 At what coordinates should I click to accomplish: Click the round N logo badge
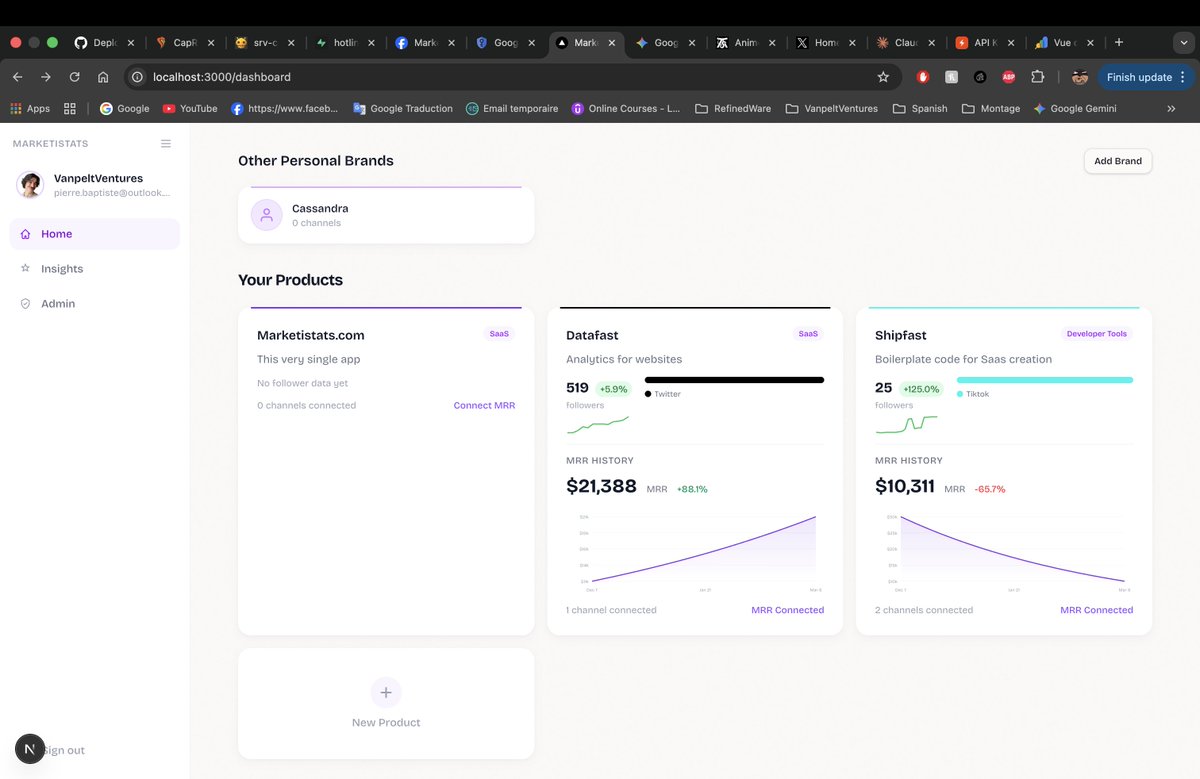(29, 749)
